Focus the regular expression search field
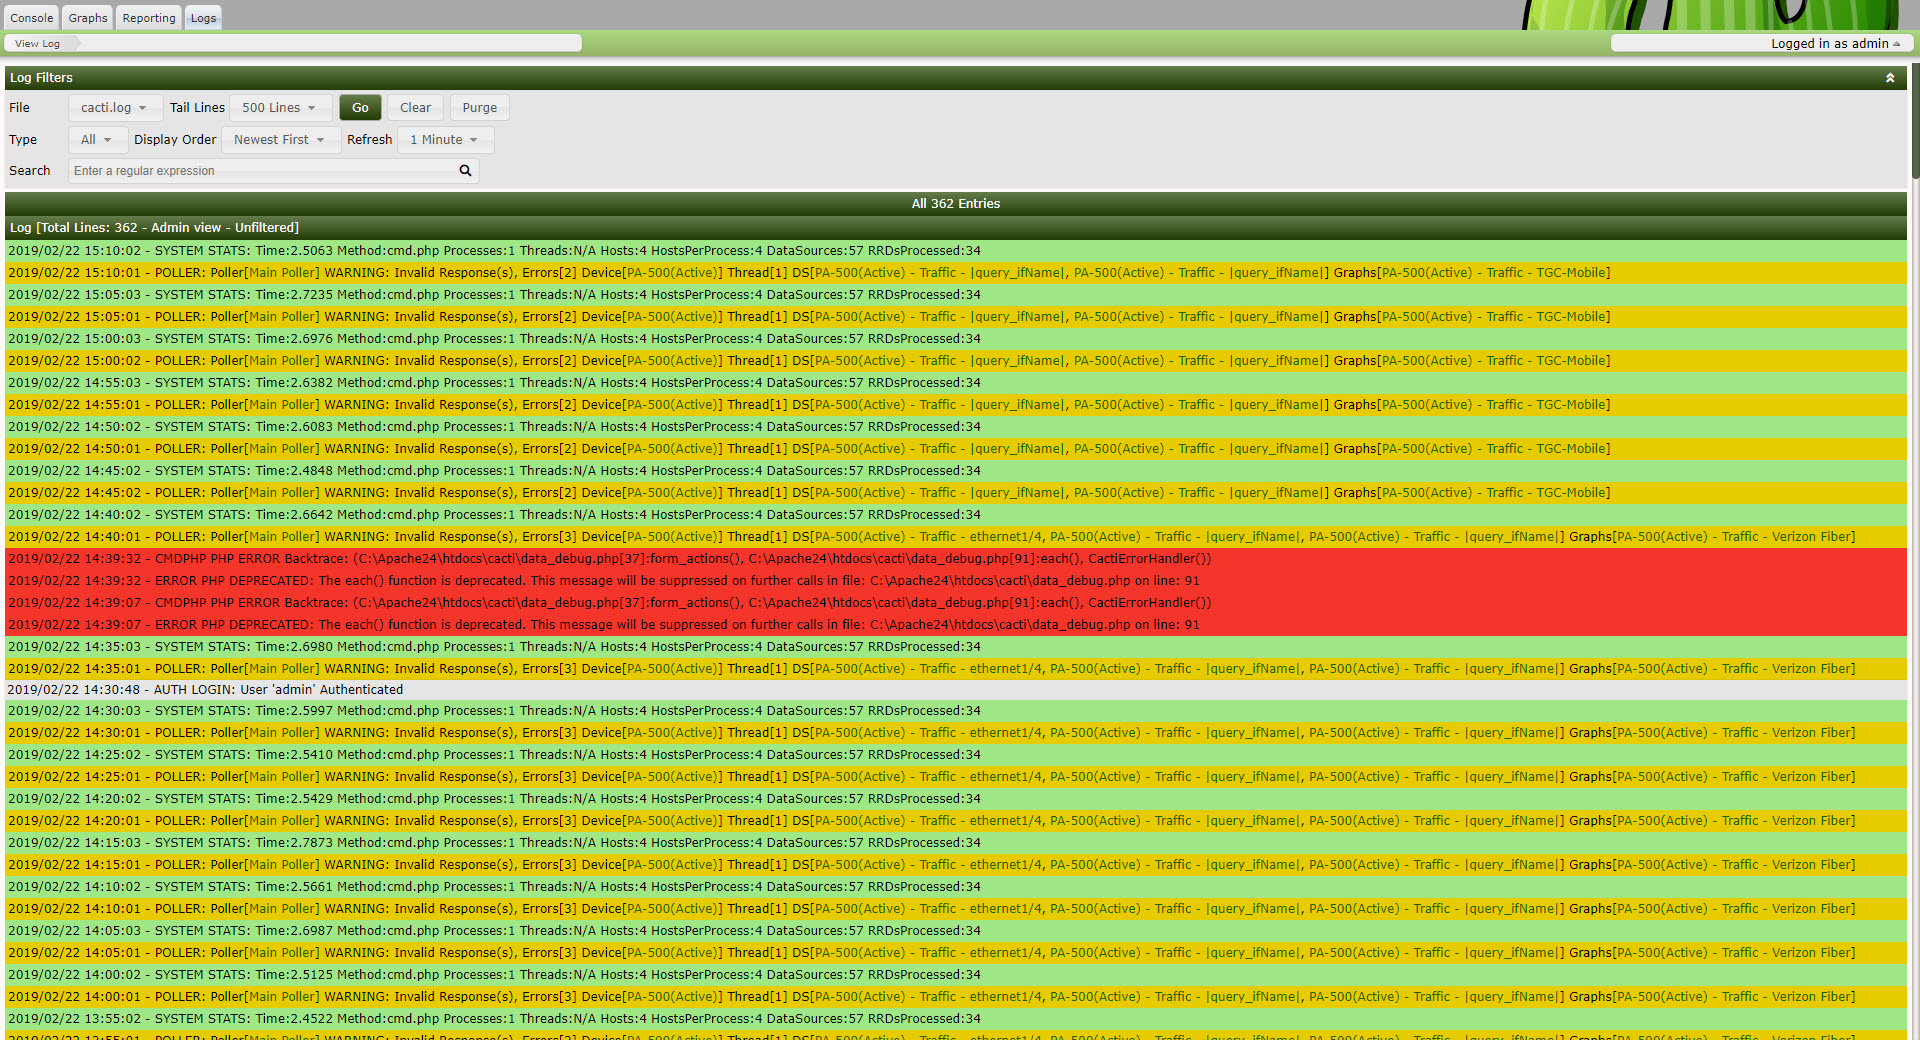1920x1040 pixels. click(262, 171)
